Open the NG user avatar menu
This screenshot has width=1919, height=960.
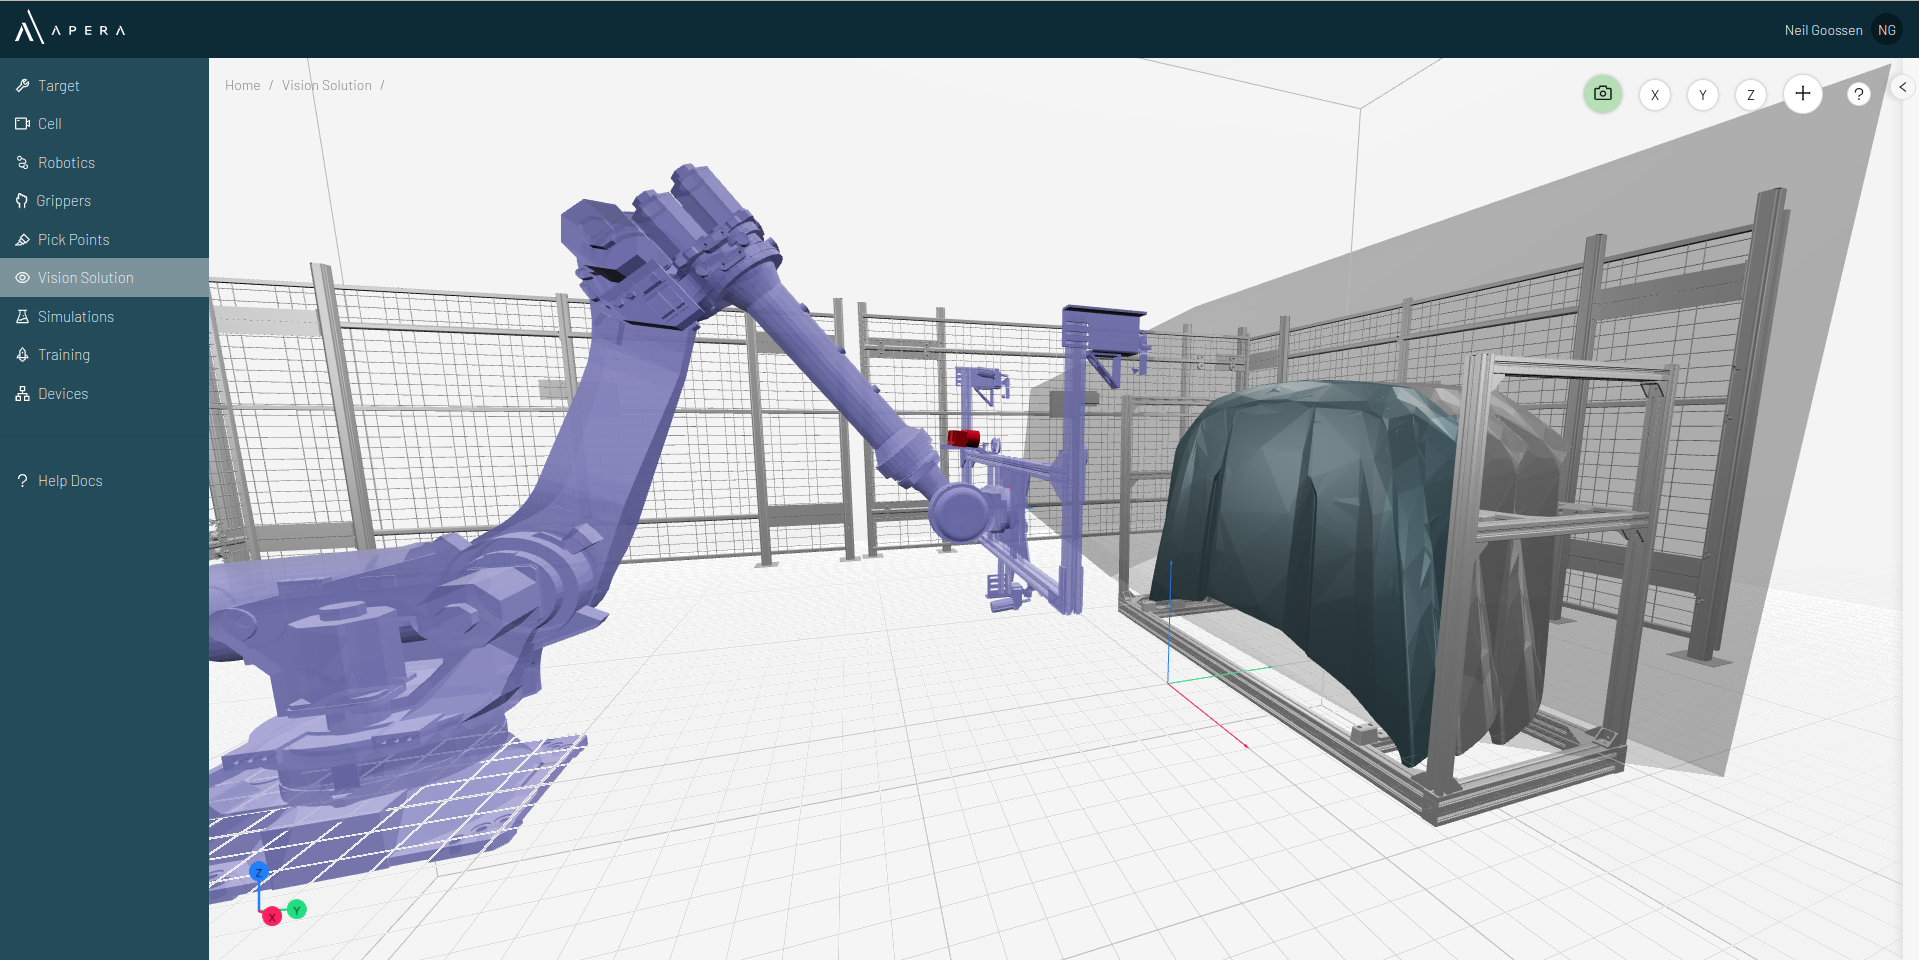[1886, 30]
